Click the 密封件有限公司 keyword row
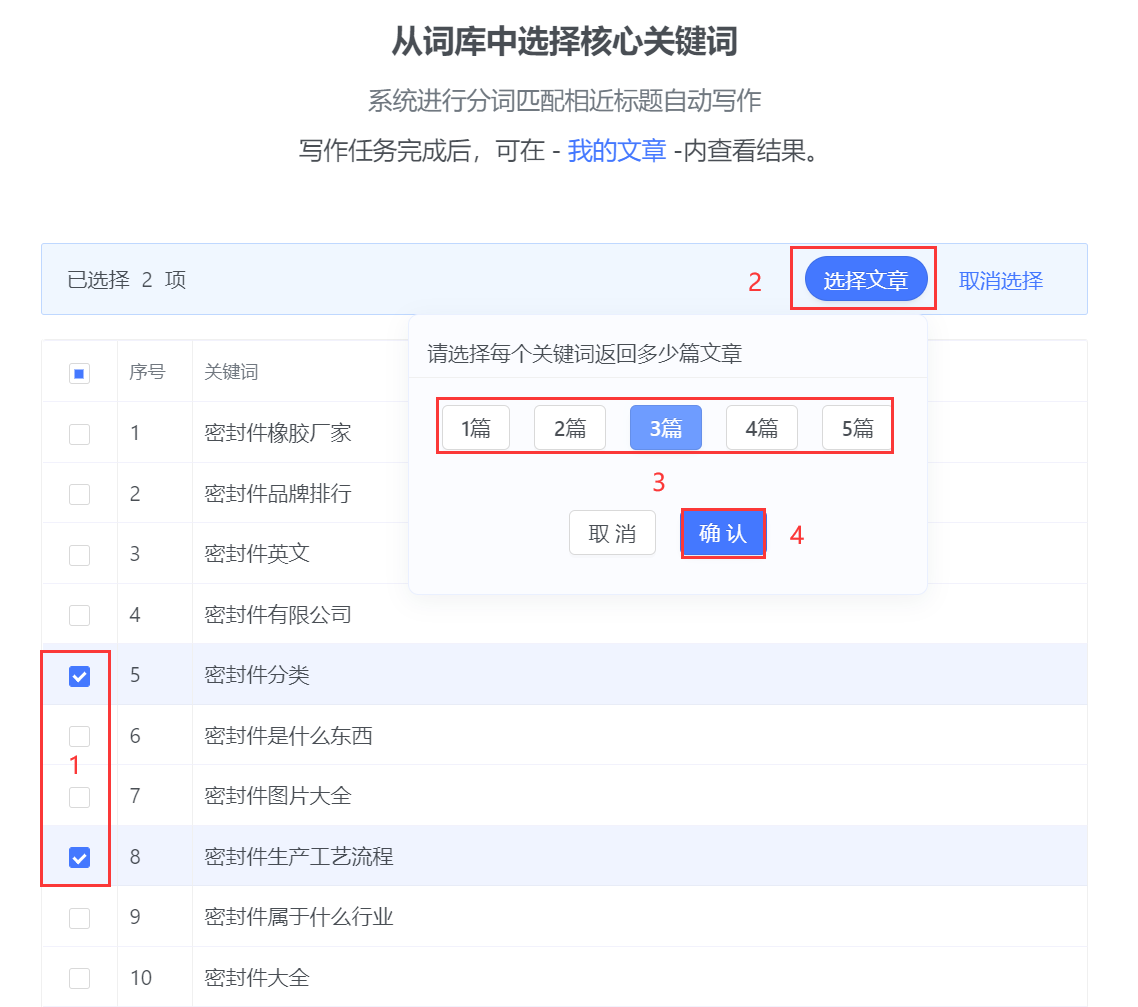The height and width of the screenshot is (1007, 1138). pyautogui.click(x=278, y=615)
